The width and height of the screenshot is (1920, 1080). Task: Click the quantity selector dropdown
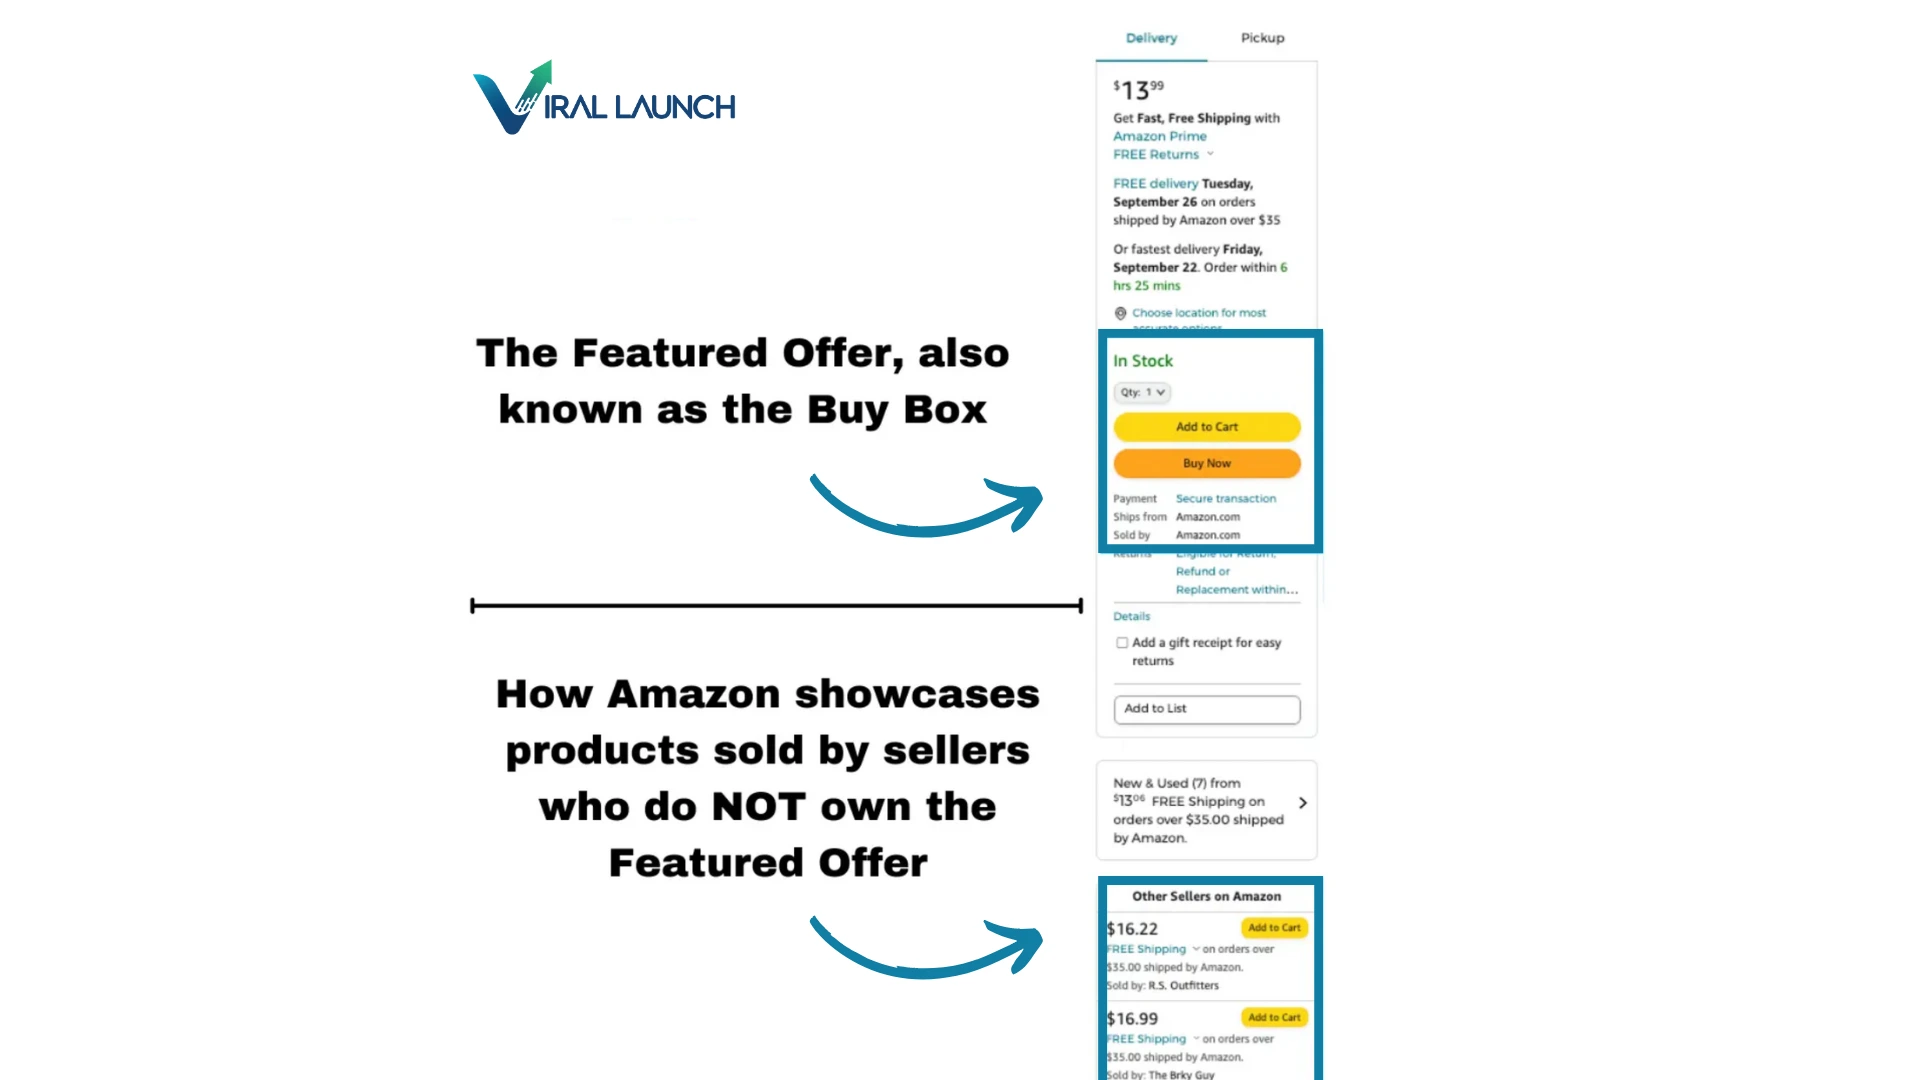click(1141, 392)
